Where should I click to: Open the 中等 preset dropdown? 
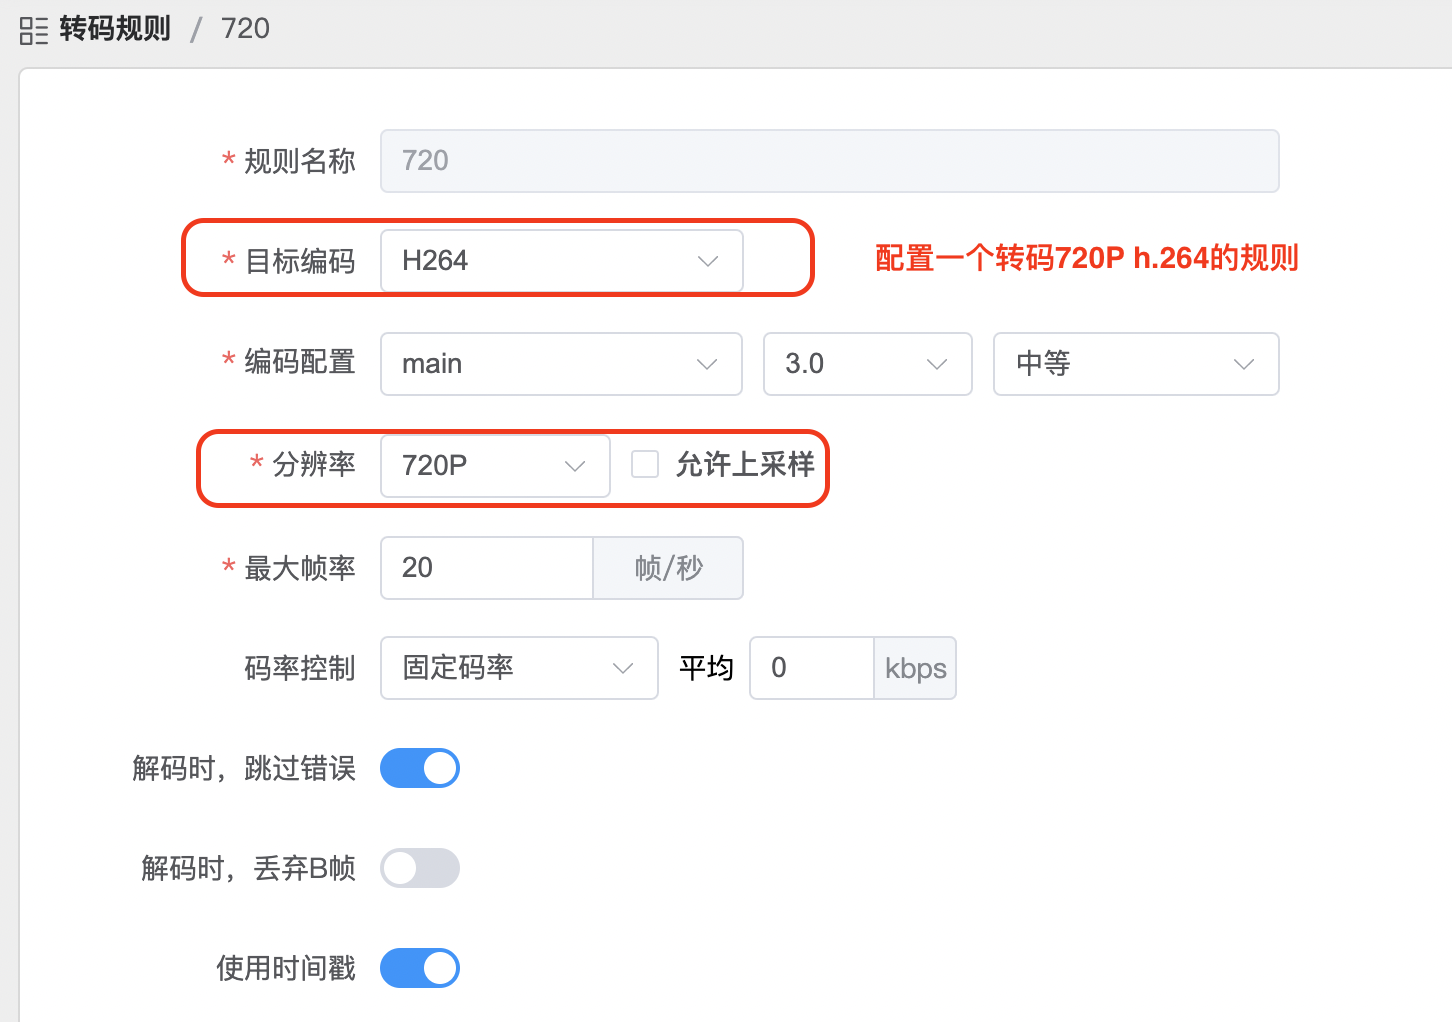(1136, 364)
